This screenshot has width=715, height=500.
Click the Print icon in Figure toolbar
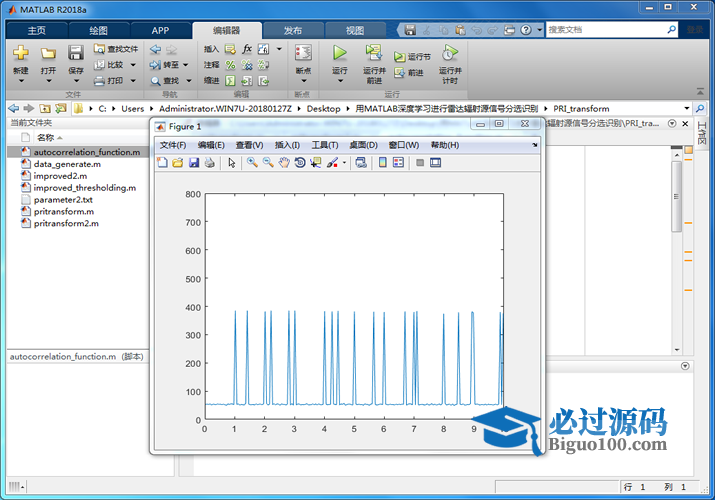click(x=209, y=162)
